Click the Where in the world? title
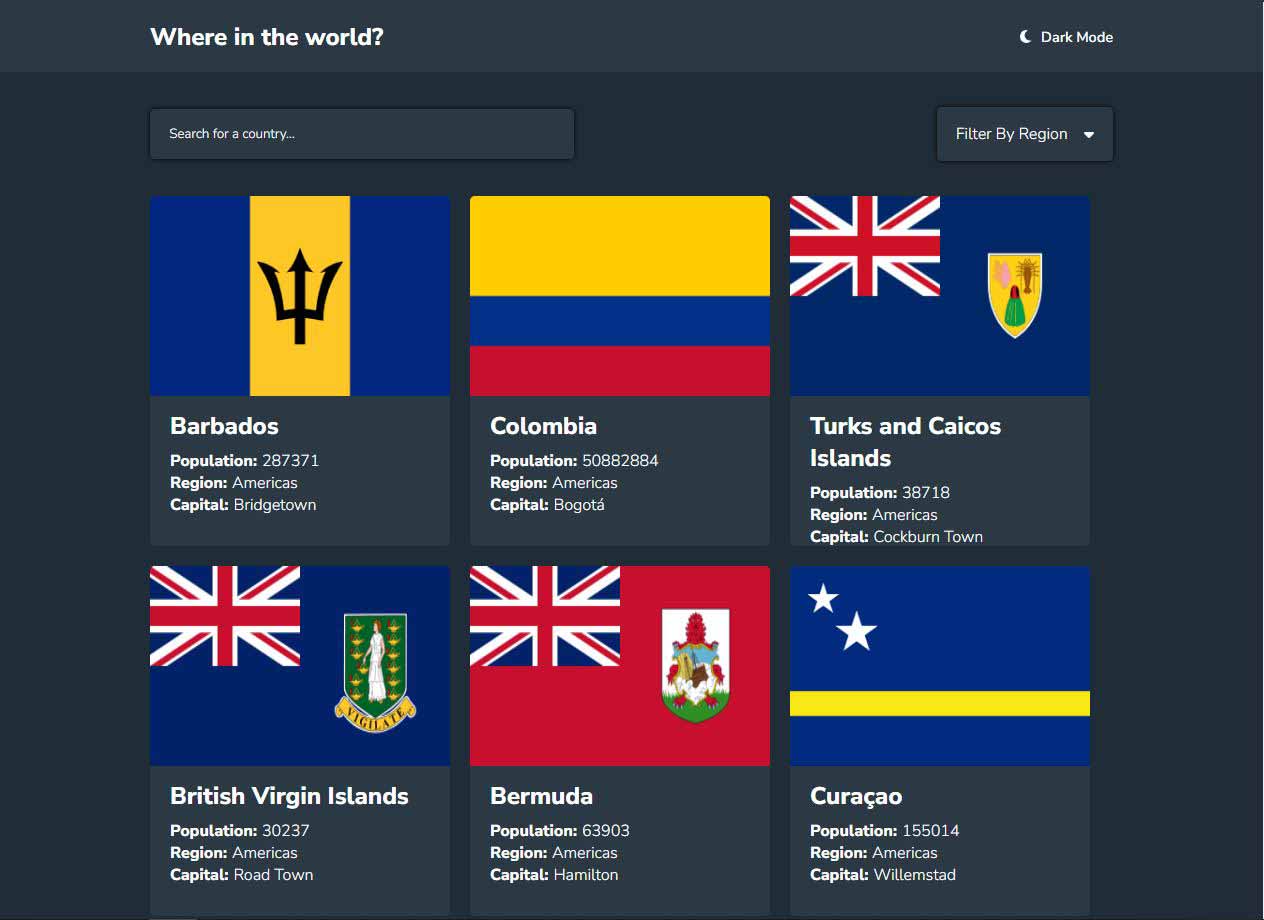The width and height of the screenshot is (1264, 920). 267,37
